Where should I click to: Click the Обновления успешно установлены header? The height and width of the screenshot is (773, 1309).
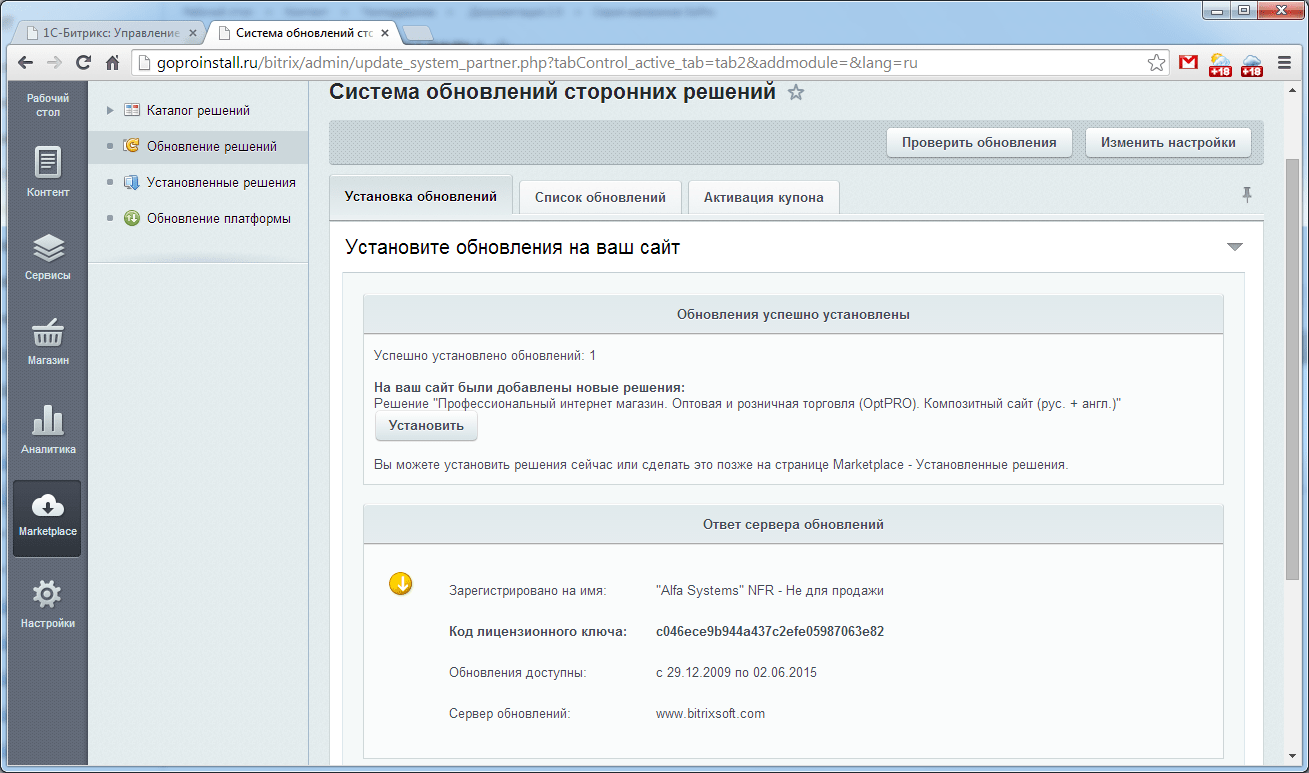tap(793, 314)
